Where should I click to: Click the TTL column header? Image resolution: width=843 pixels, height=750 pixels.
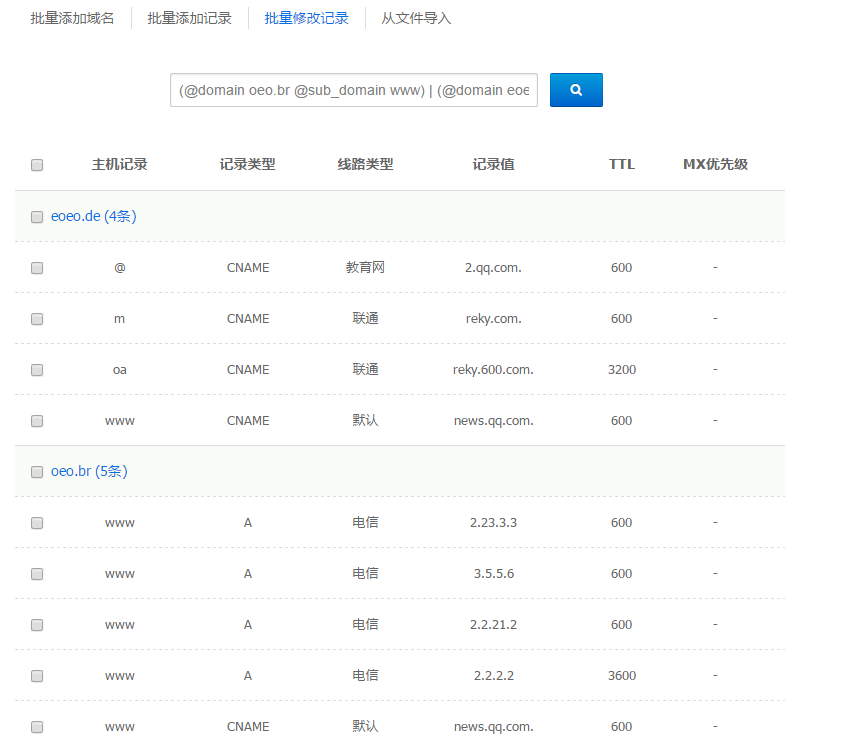pyautogui.click(x=621, y=164)
